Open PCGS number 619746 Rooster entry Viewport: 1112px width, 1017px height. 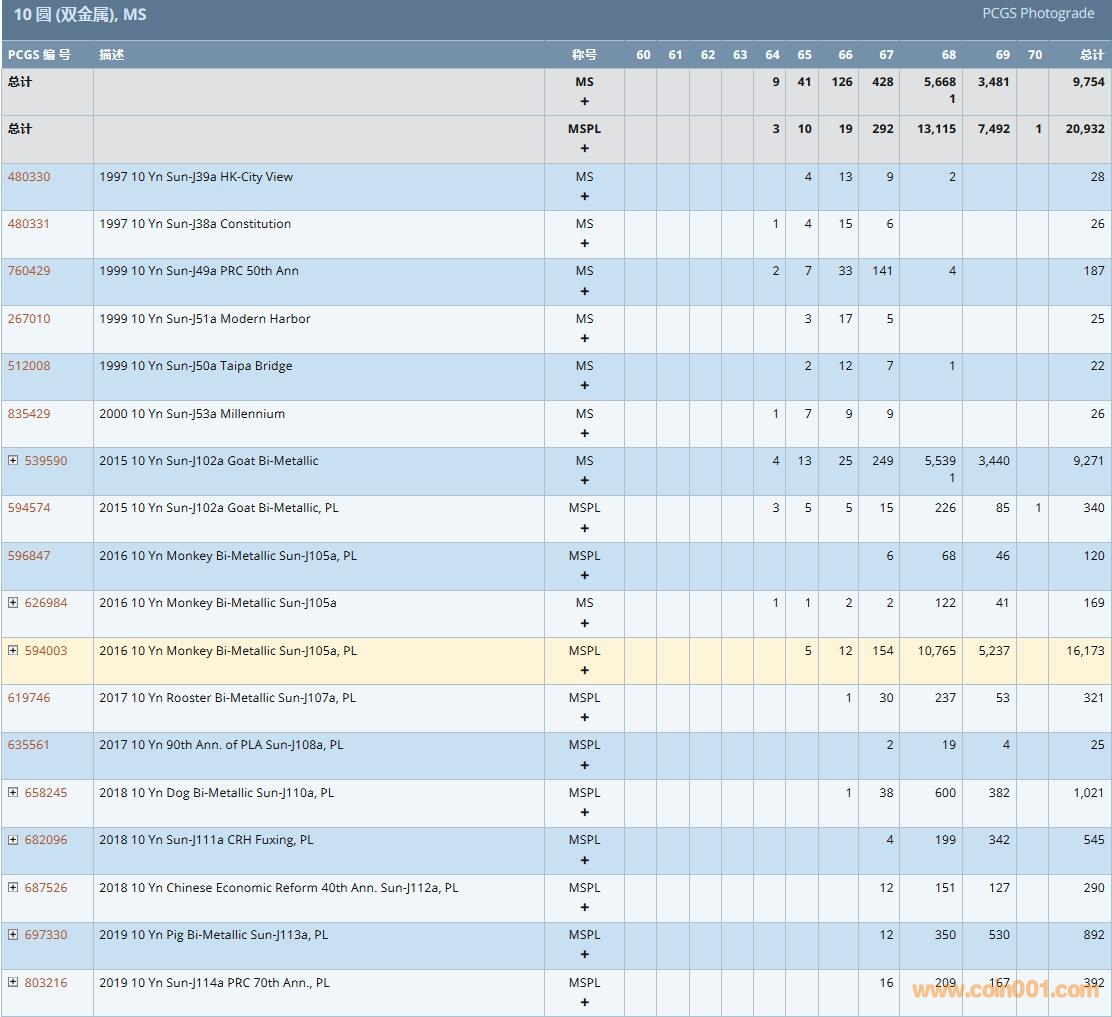[29, 698]
